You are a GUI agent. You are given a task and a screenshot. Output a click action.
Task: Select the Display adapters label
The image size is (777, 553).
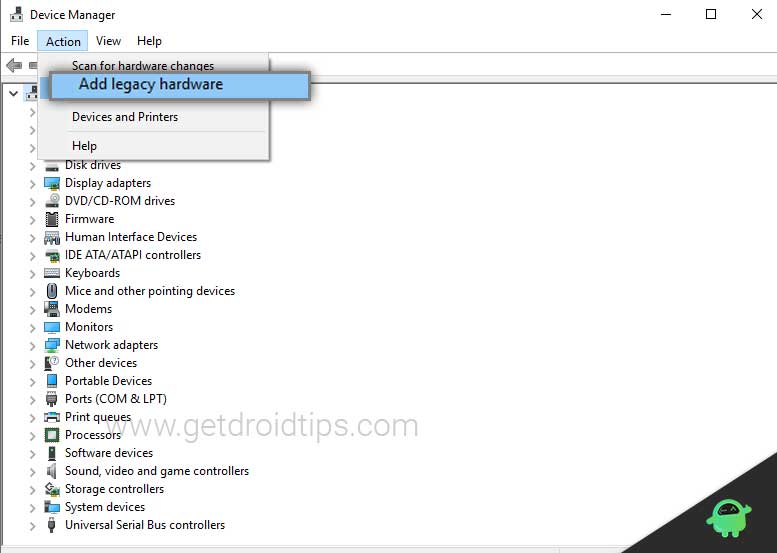(108, 183)
